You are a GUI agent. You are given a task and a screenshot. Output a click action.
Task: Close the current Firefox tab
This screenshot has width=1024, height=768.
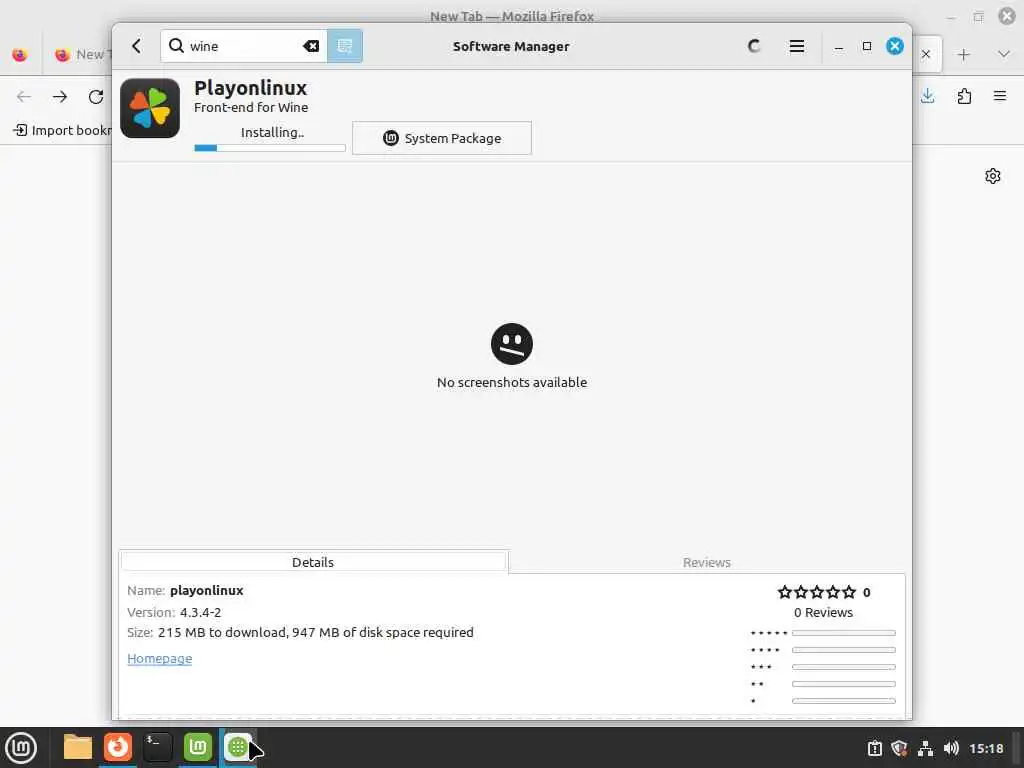pyautogui.click(x=926, y=54)
